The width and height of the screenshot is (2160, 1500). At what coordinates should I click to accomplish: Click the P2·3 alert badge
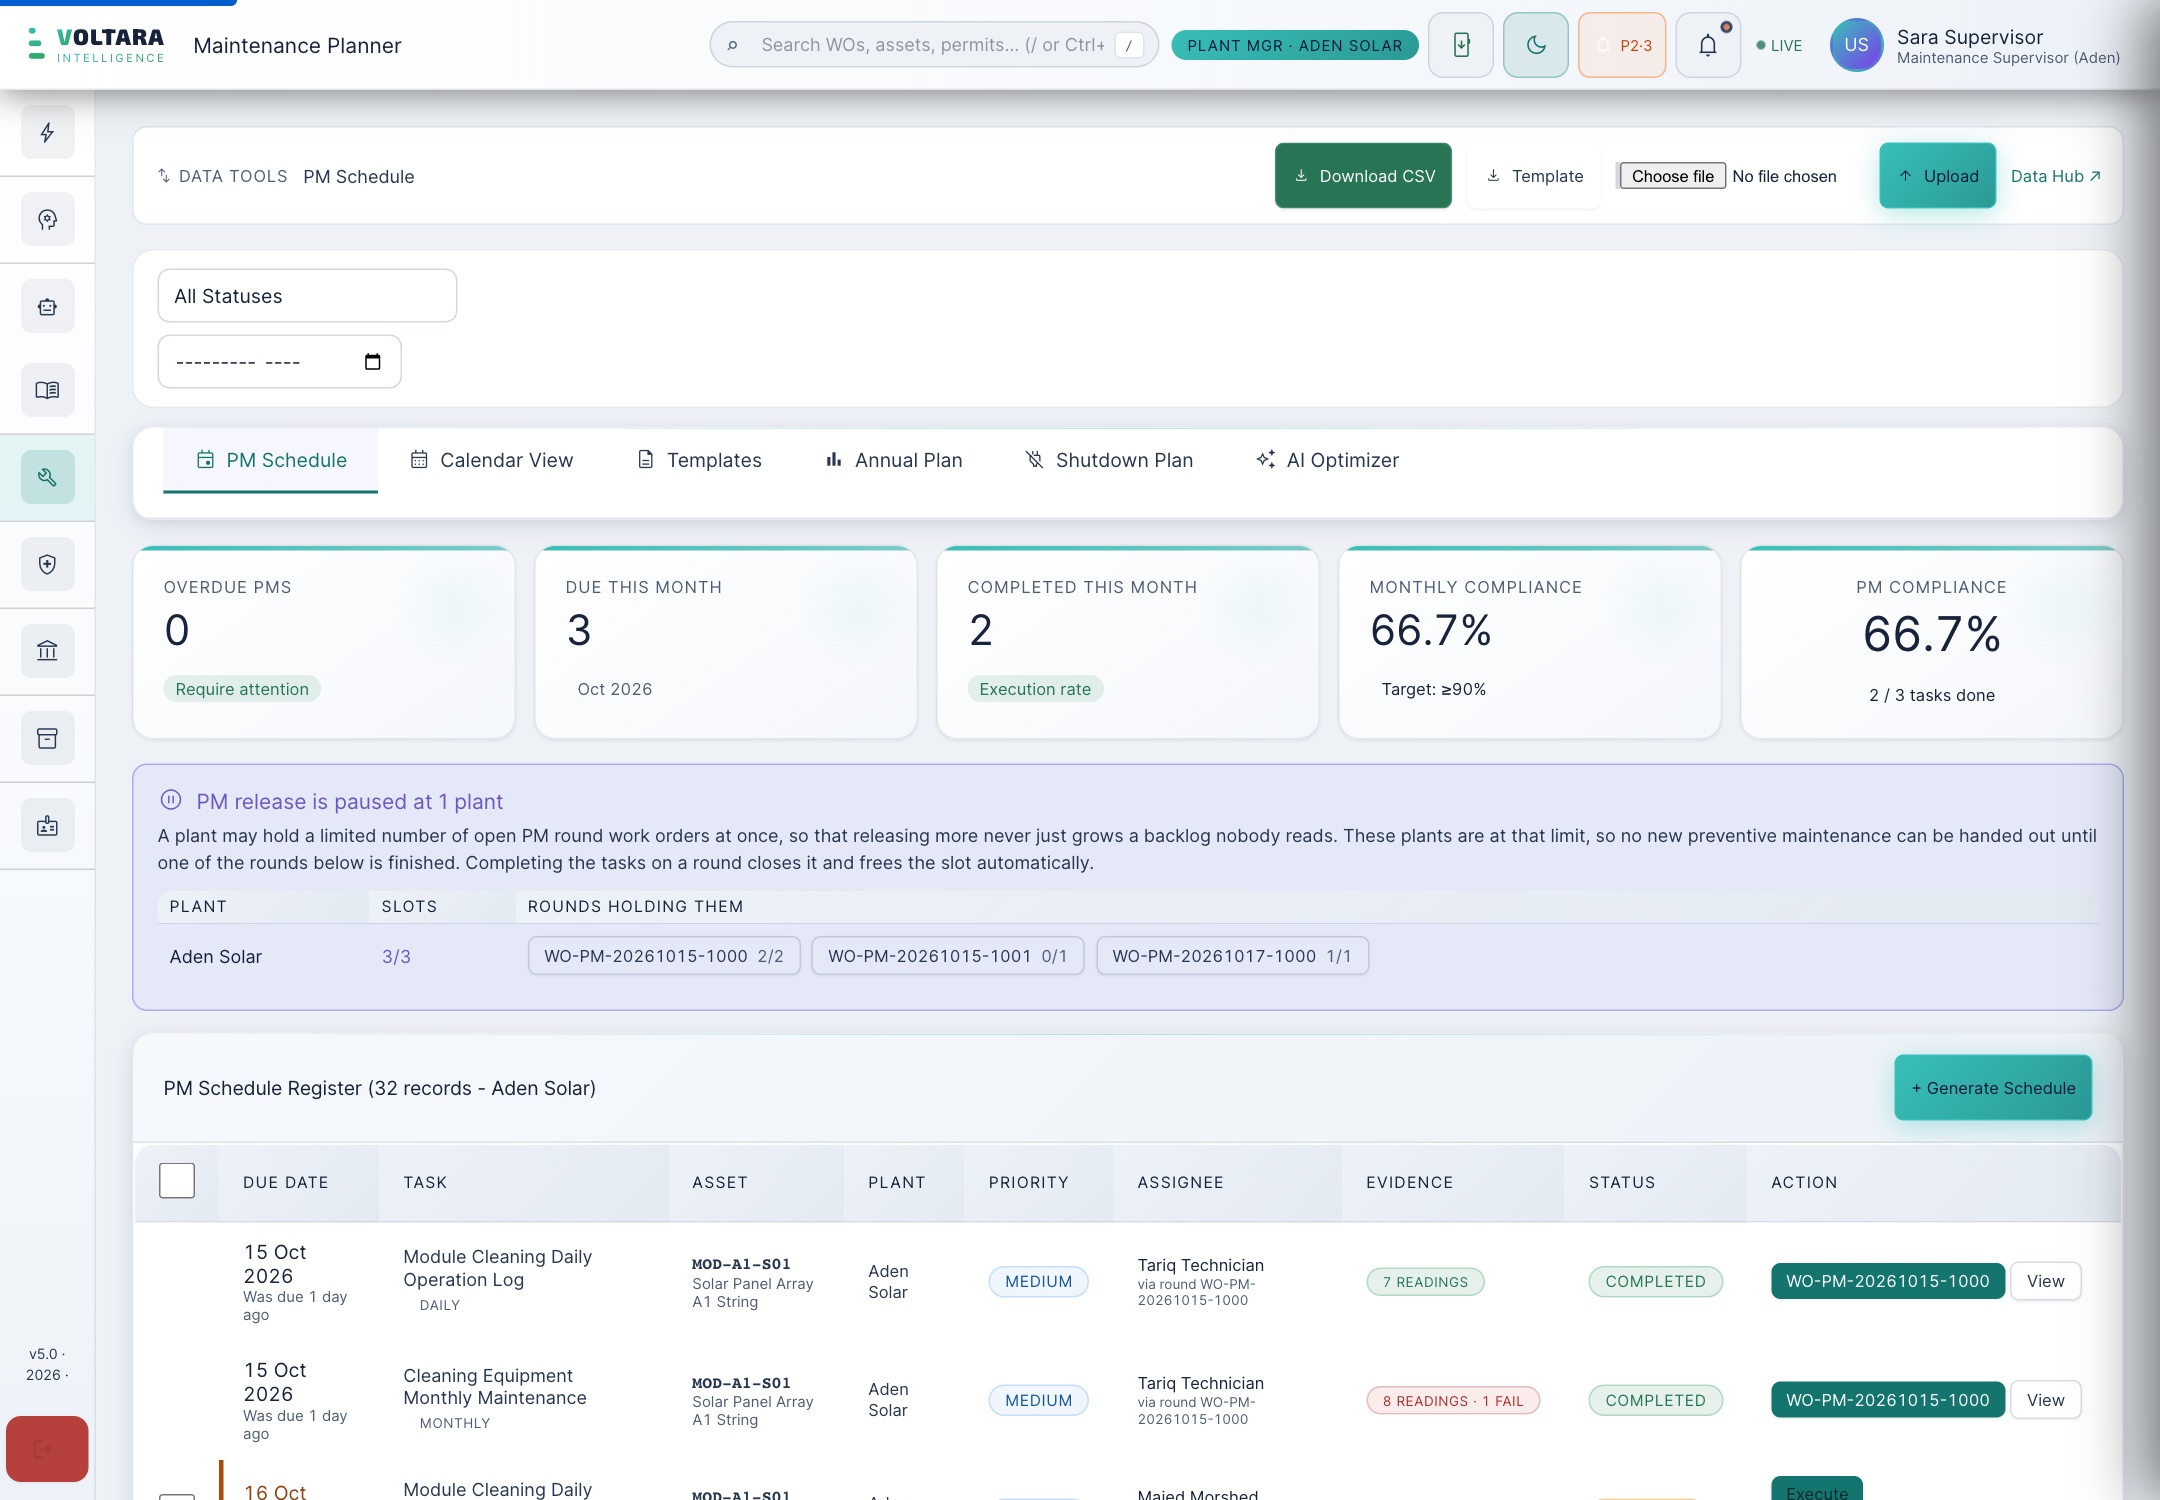(1622, 45)
